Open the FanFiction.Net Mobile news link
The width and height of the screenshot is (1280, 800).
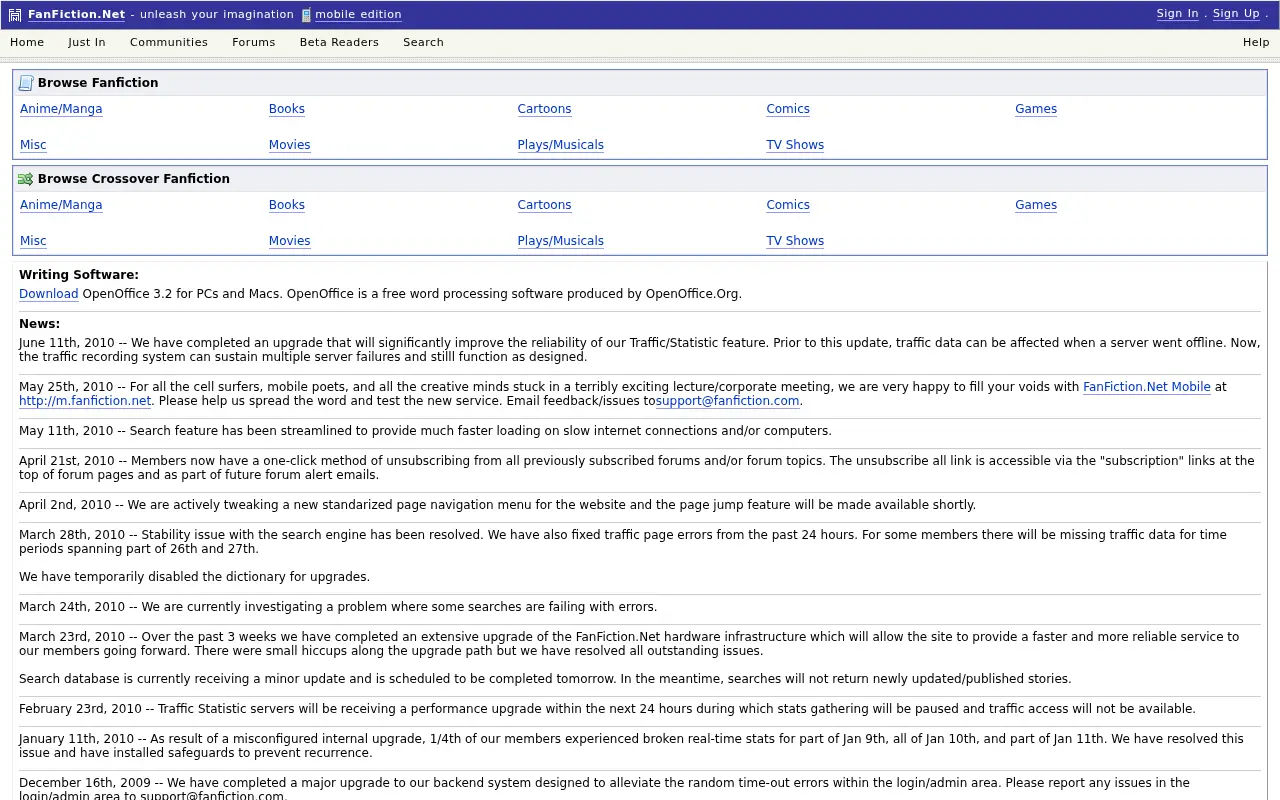coord(1147,387)
